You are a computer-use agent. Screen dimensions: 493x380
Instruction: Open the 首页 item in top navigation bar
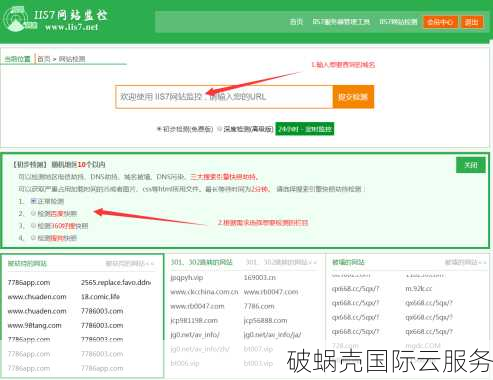[x=296, y=22]
